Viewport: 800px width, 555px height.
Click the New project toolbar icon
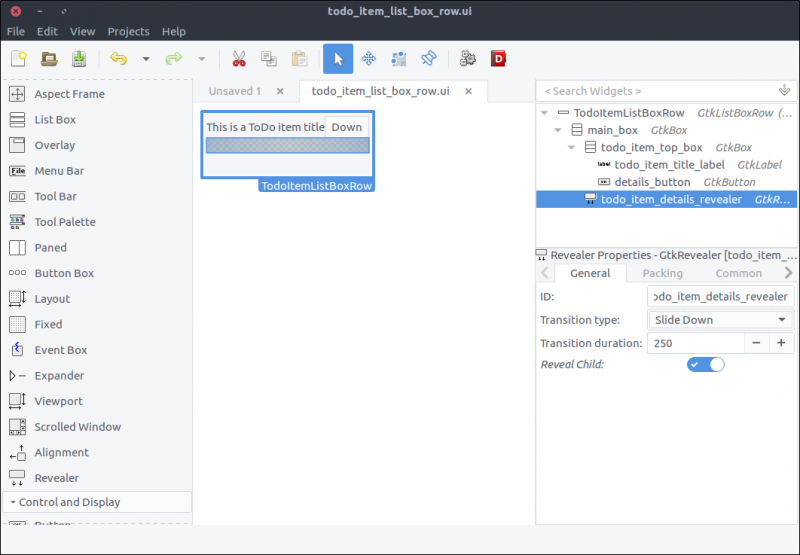(x=18, y=59)
